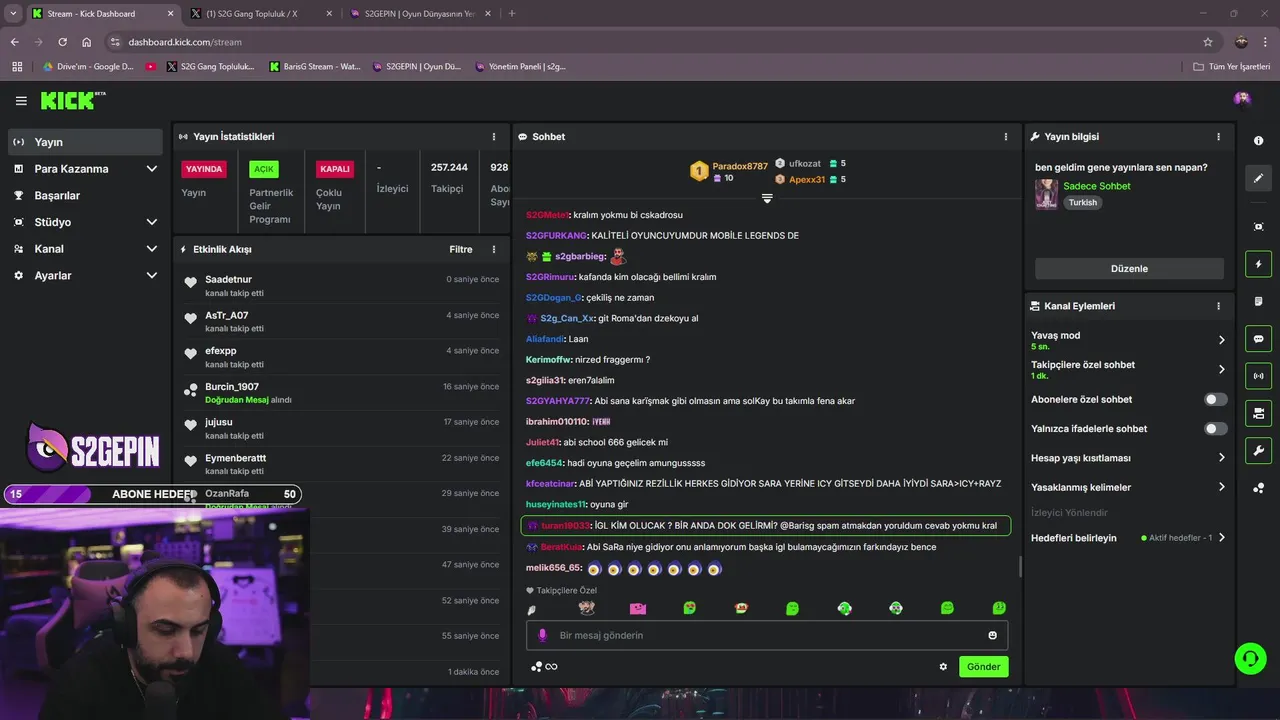
Task: Open Etkinlik Akışı three-dot options
Action: pos(493,249)
